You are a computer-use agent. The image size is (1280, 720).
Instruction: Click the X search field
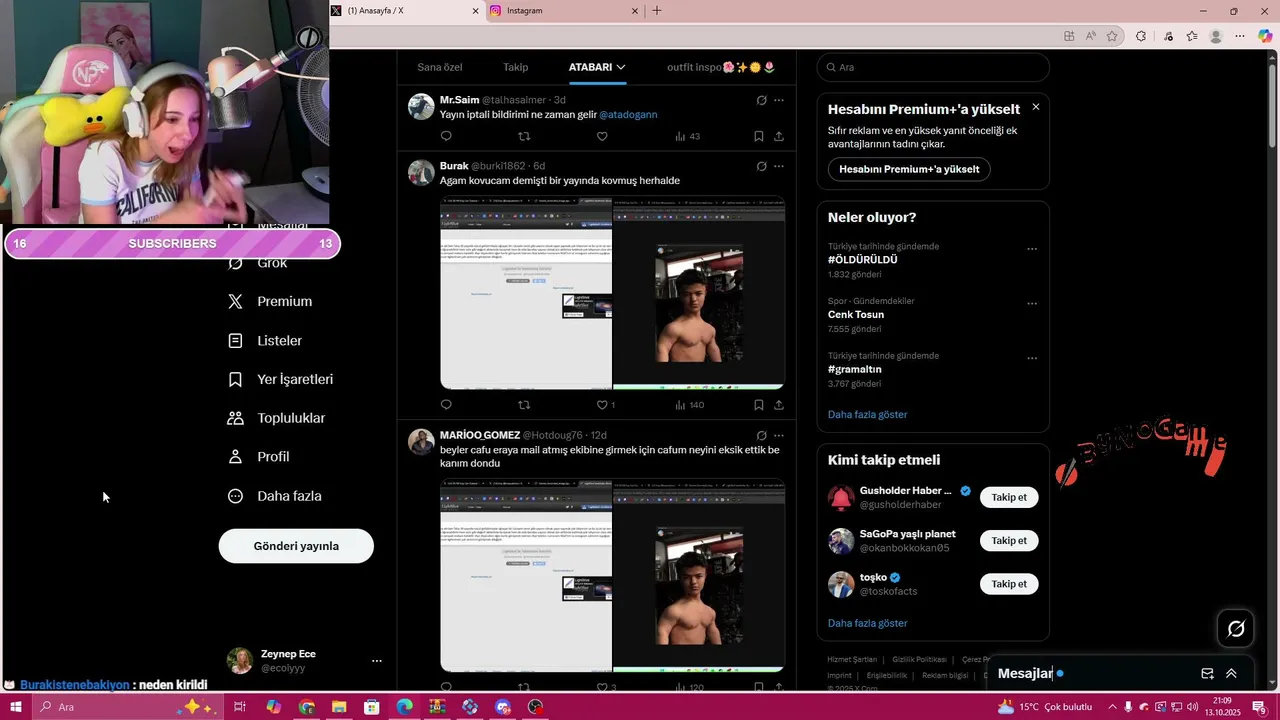point(933,67)
